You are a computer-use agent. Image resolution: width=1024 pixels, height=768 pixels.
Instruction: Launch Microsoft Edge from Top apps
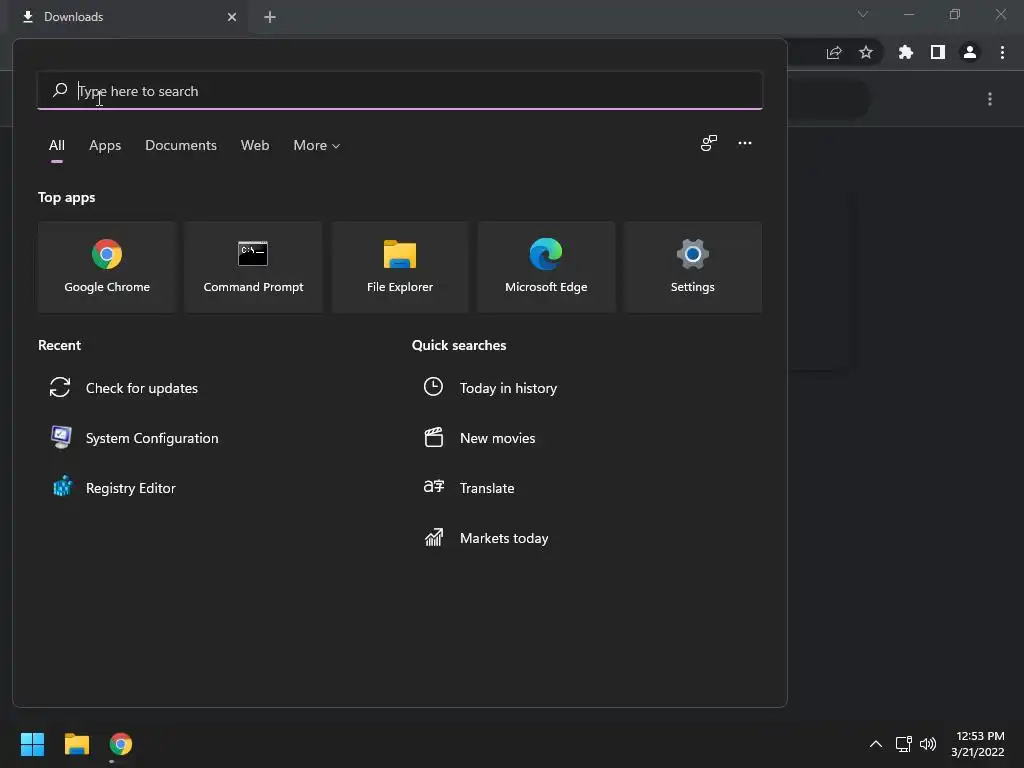click(546, 267)
